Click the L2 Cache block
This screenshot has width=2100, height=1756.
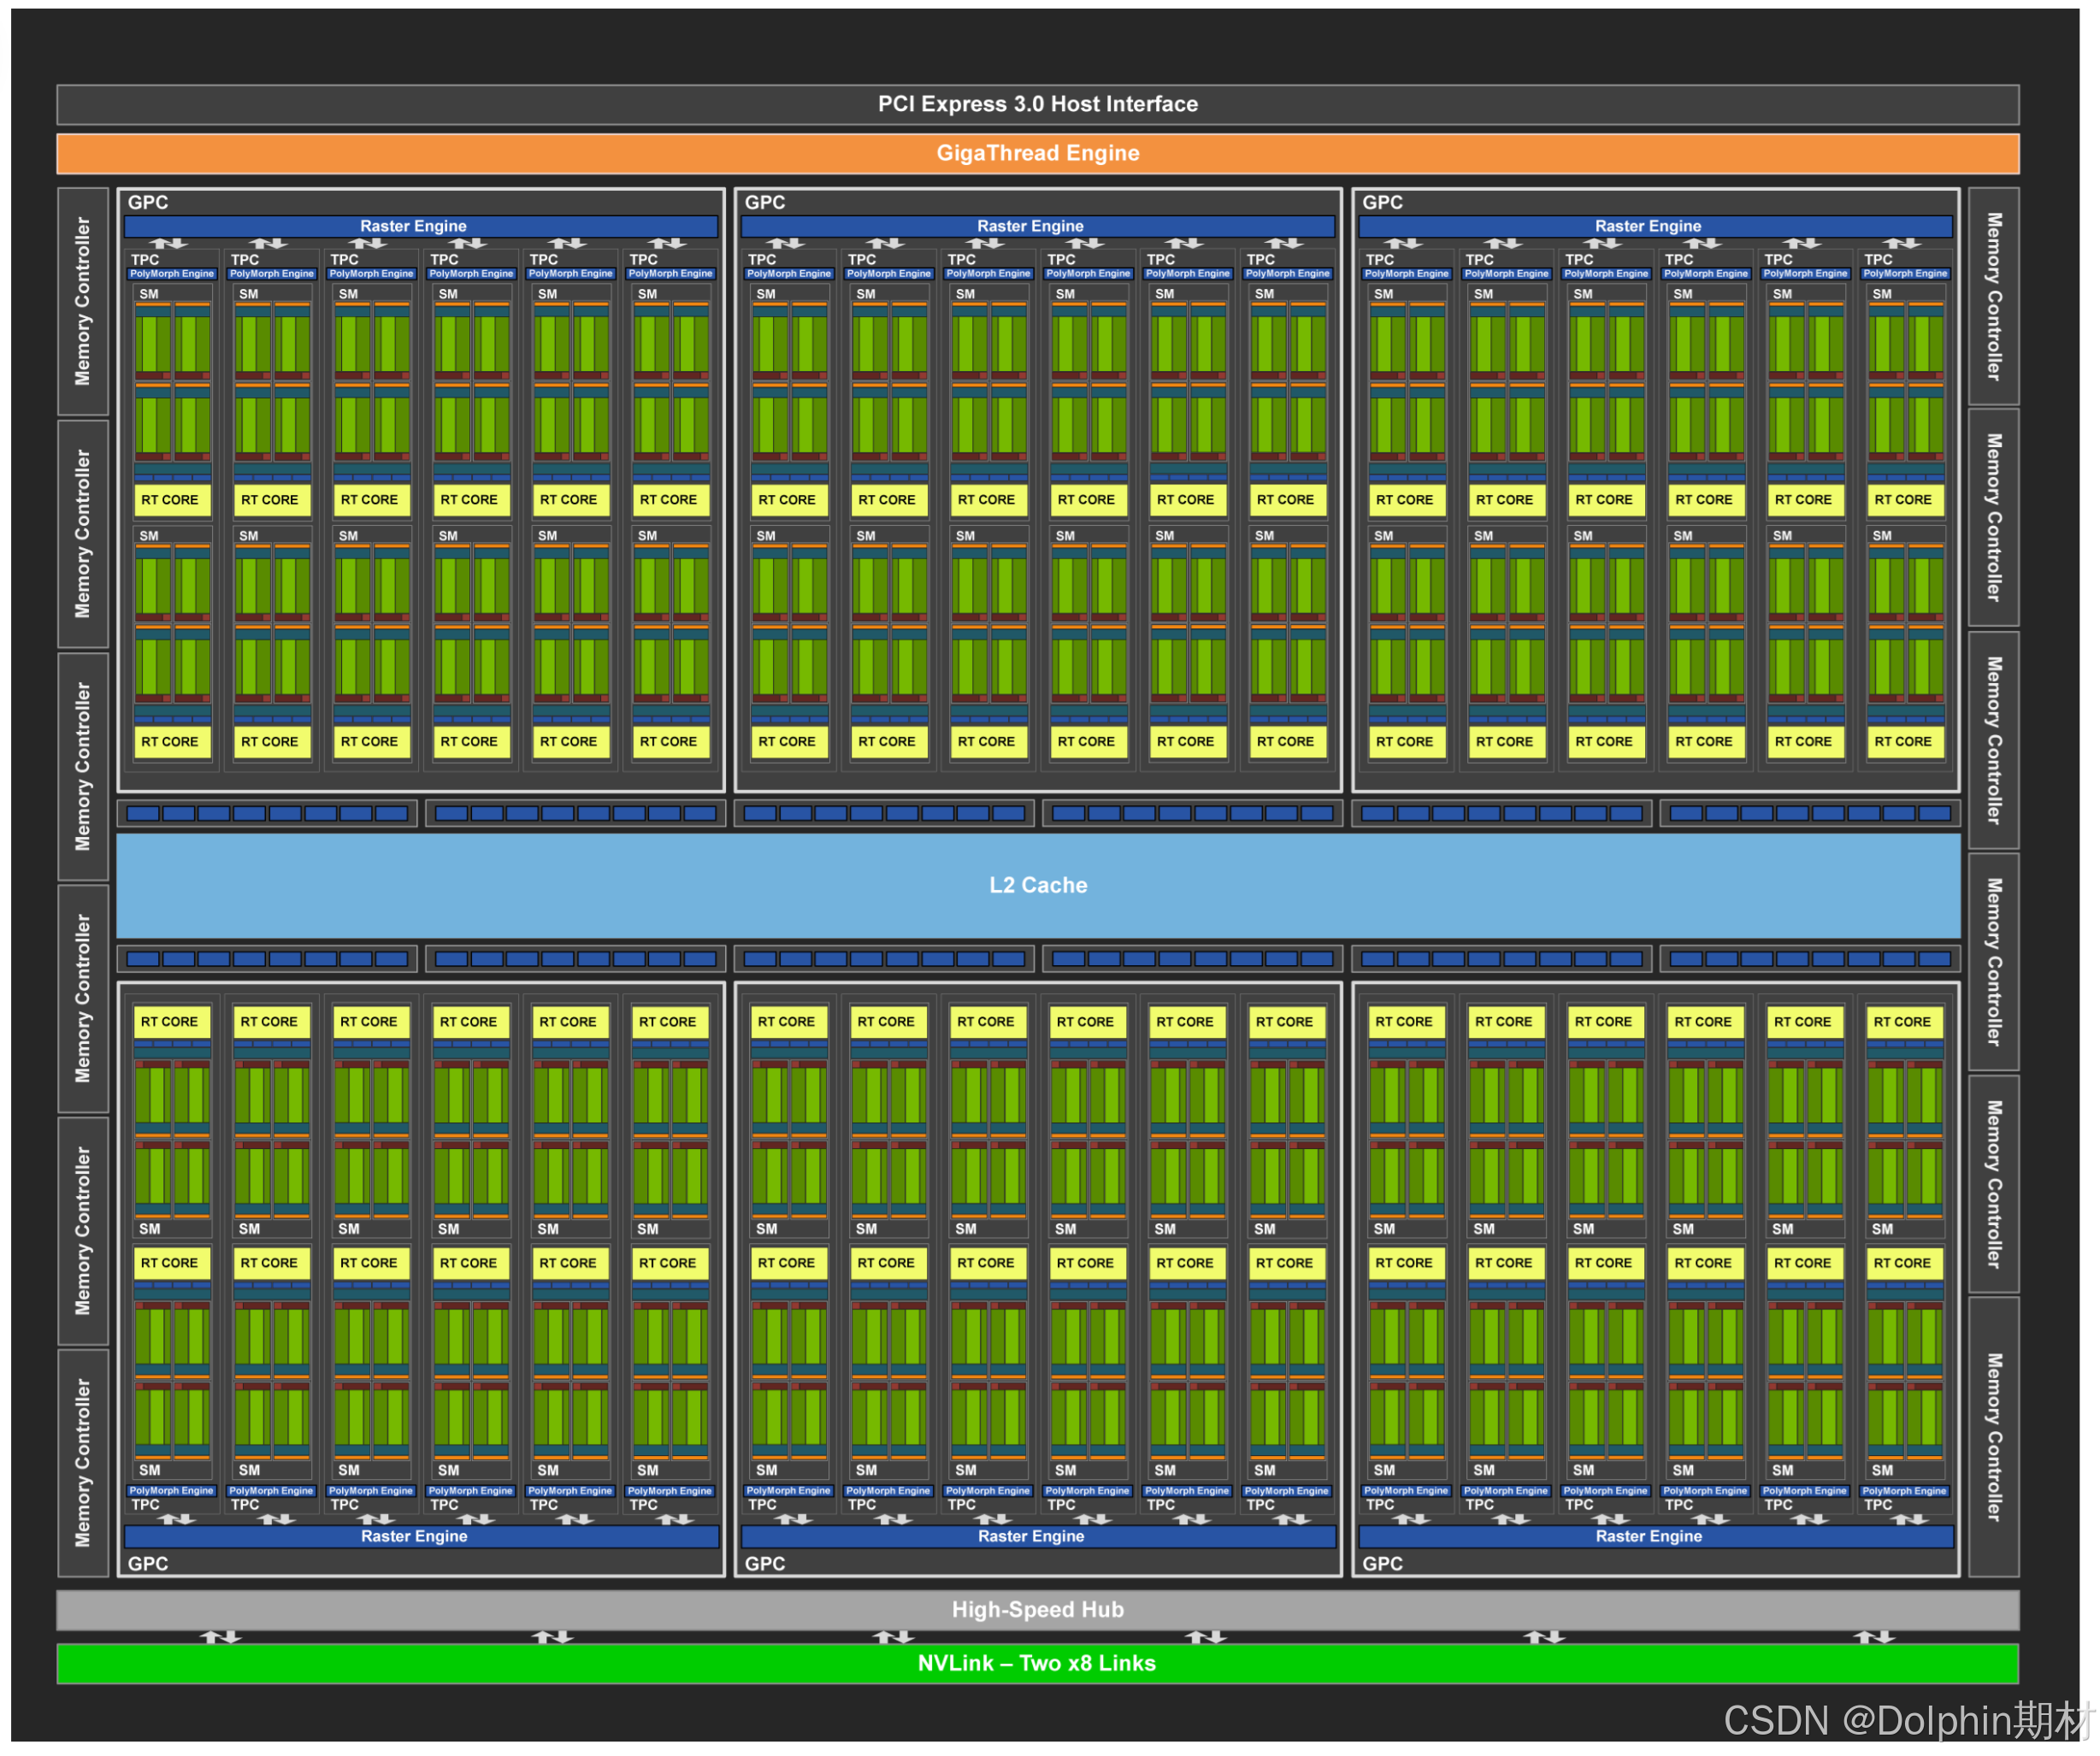1037,885
